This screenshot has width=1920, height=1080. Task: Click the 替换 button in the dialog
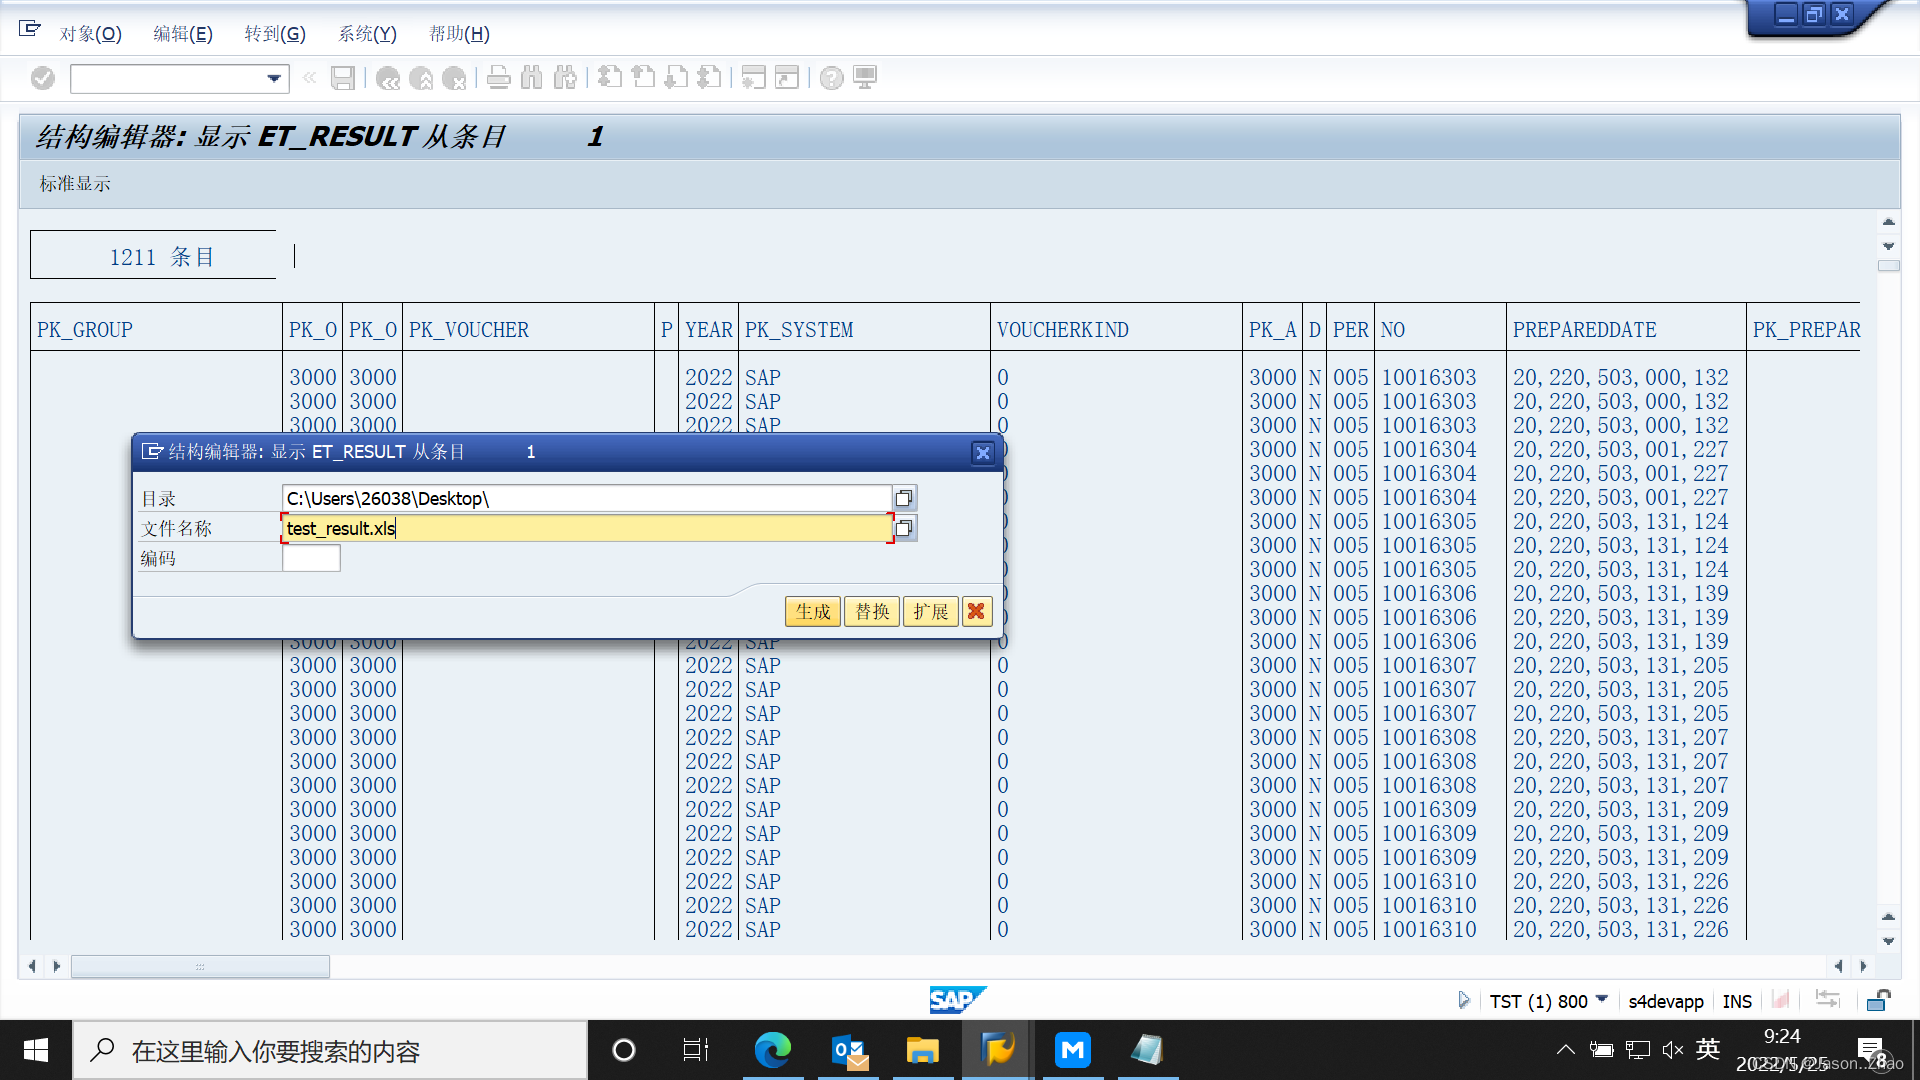click(871, 611)
